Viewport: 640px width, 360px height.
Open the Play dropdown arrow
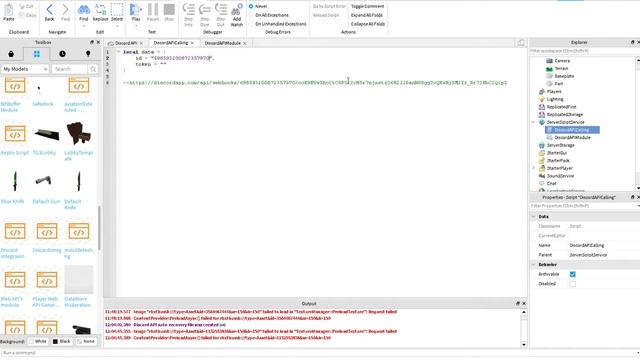[x=136, y=26]
